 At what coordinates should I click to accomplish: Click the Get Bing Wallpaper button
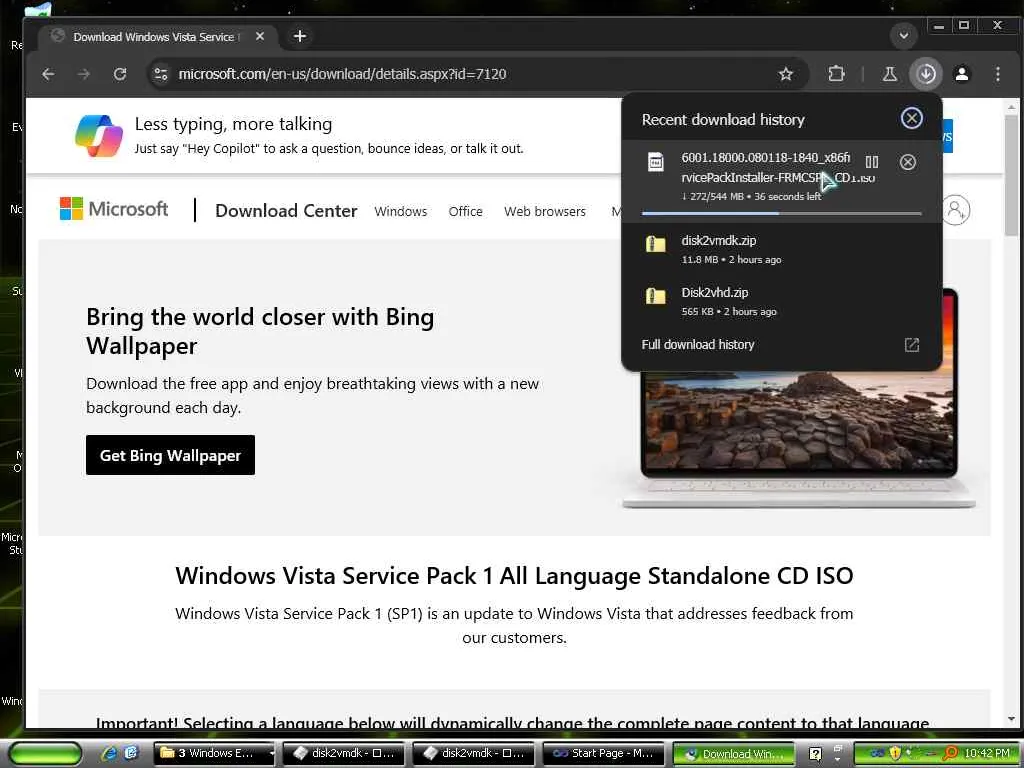[x=170, y=455]
